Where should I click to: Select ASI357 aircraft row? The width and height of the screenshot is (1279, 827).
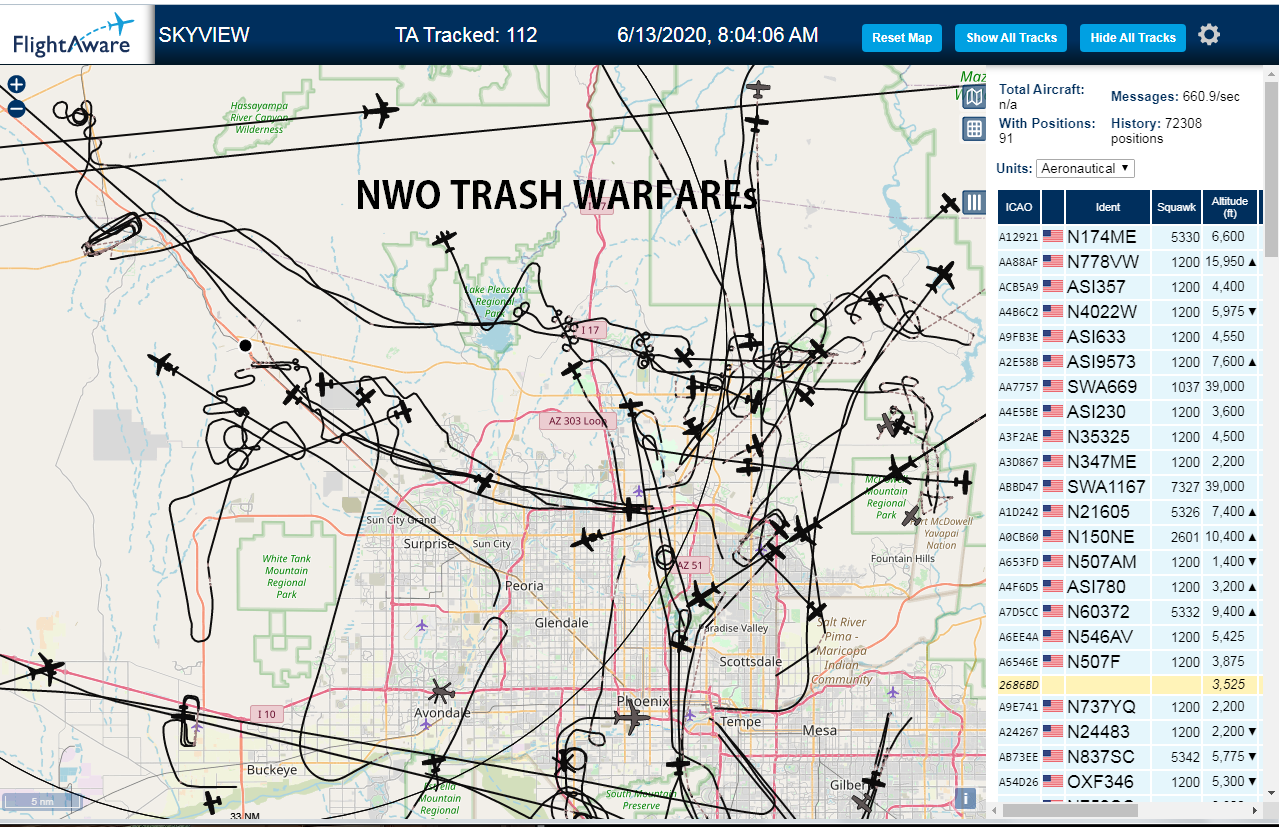1130,287
